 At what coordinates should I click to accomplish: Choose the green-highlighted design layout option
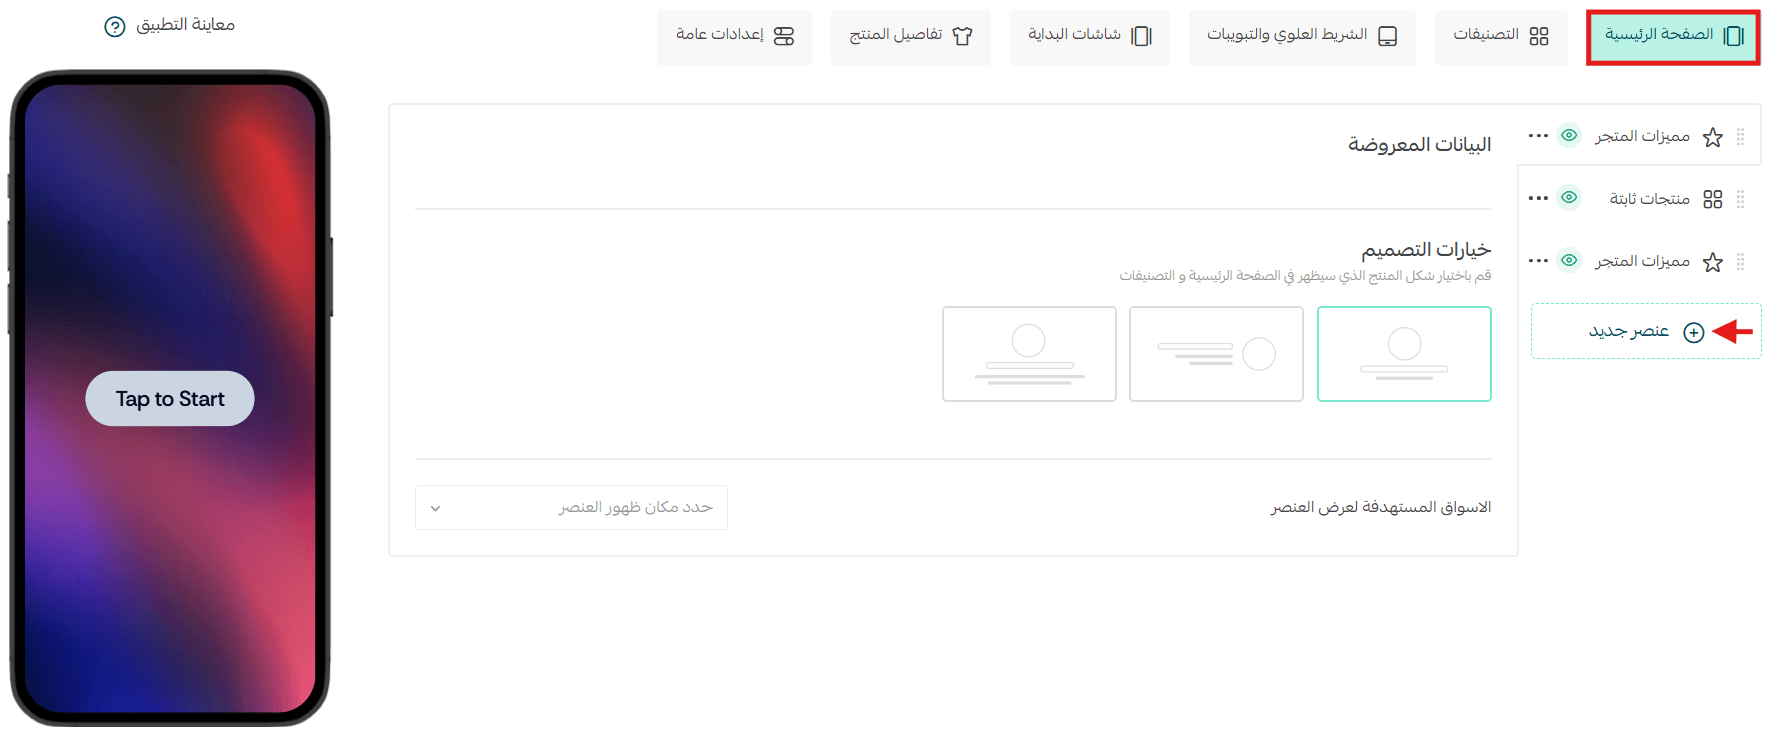pos(1404,354)
